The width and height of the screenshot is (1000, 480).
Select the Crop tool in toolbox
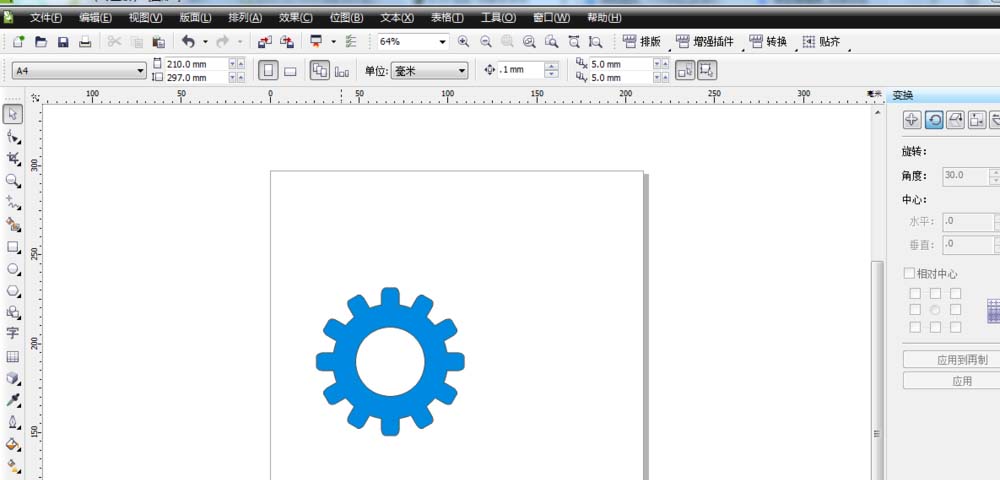point(13,159)
